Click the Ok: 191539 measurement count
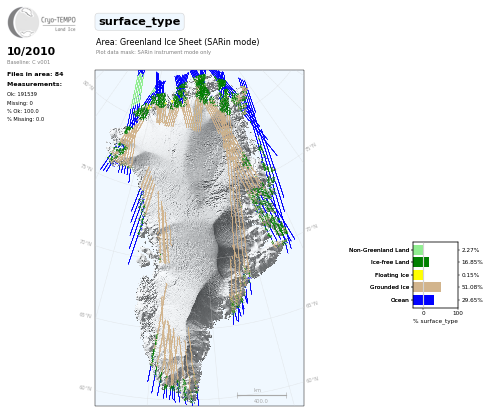The width and height of the screenshot is (492, 410). coord(22,94)
